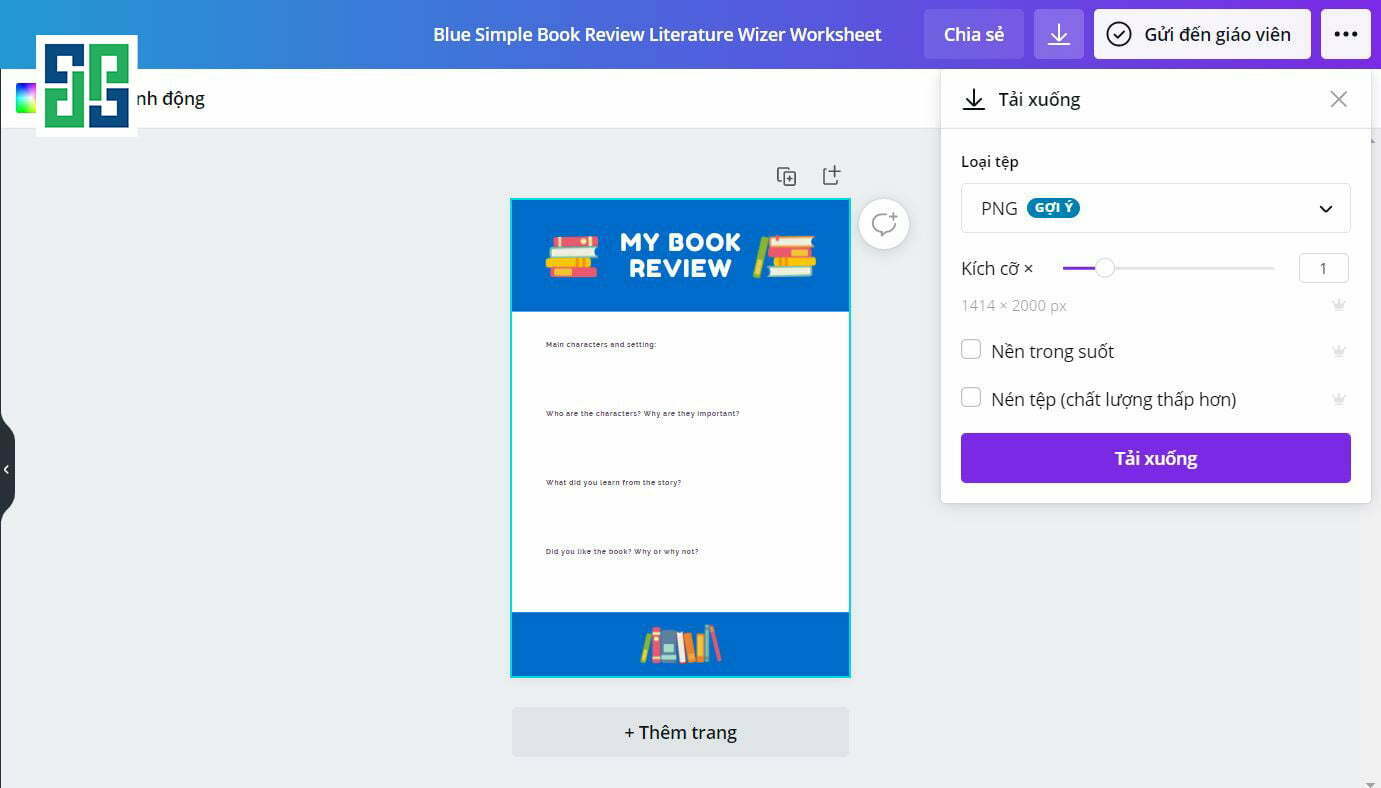This screenshot has height=788, width=1381.
Task: Click the purple Tải xuống button
Action: coord(1156,458)
